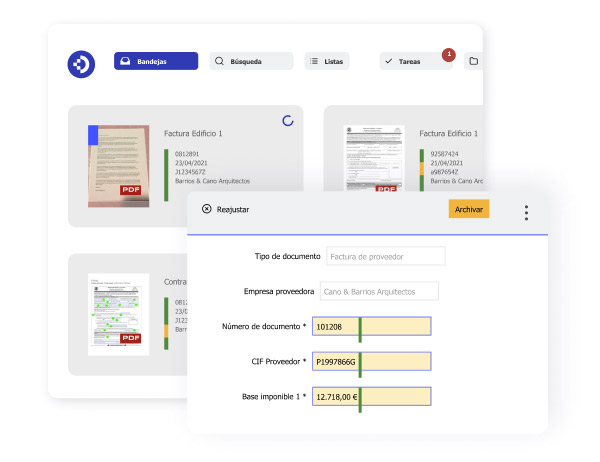Open the three-dot options menu
This screenshot has width=600, height=462.
point(526,213)
